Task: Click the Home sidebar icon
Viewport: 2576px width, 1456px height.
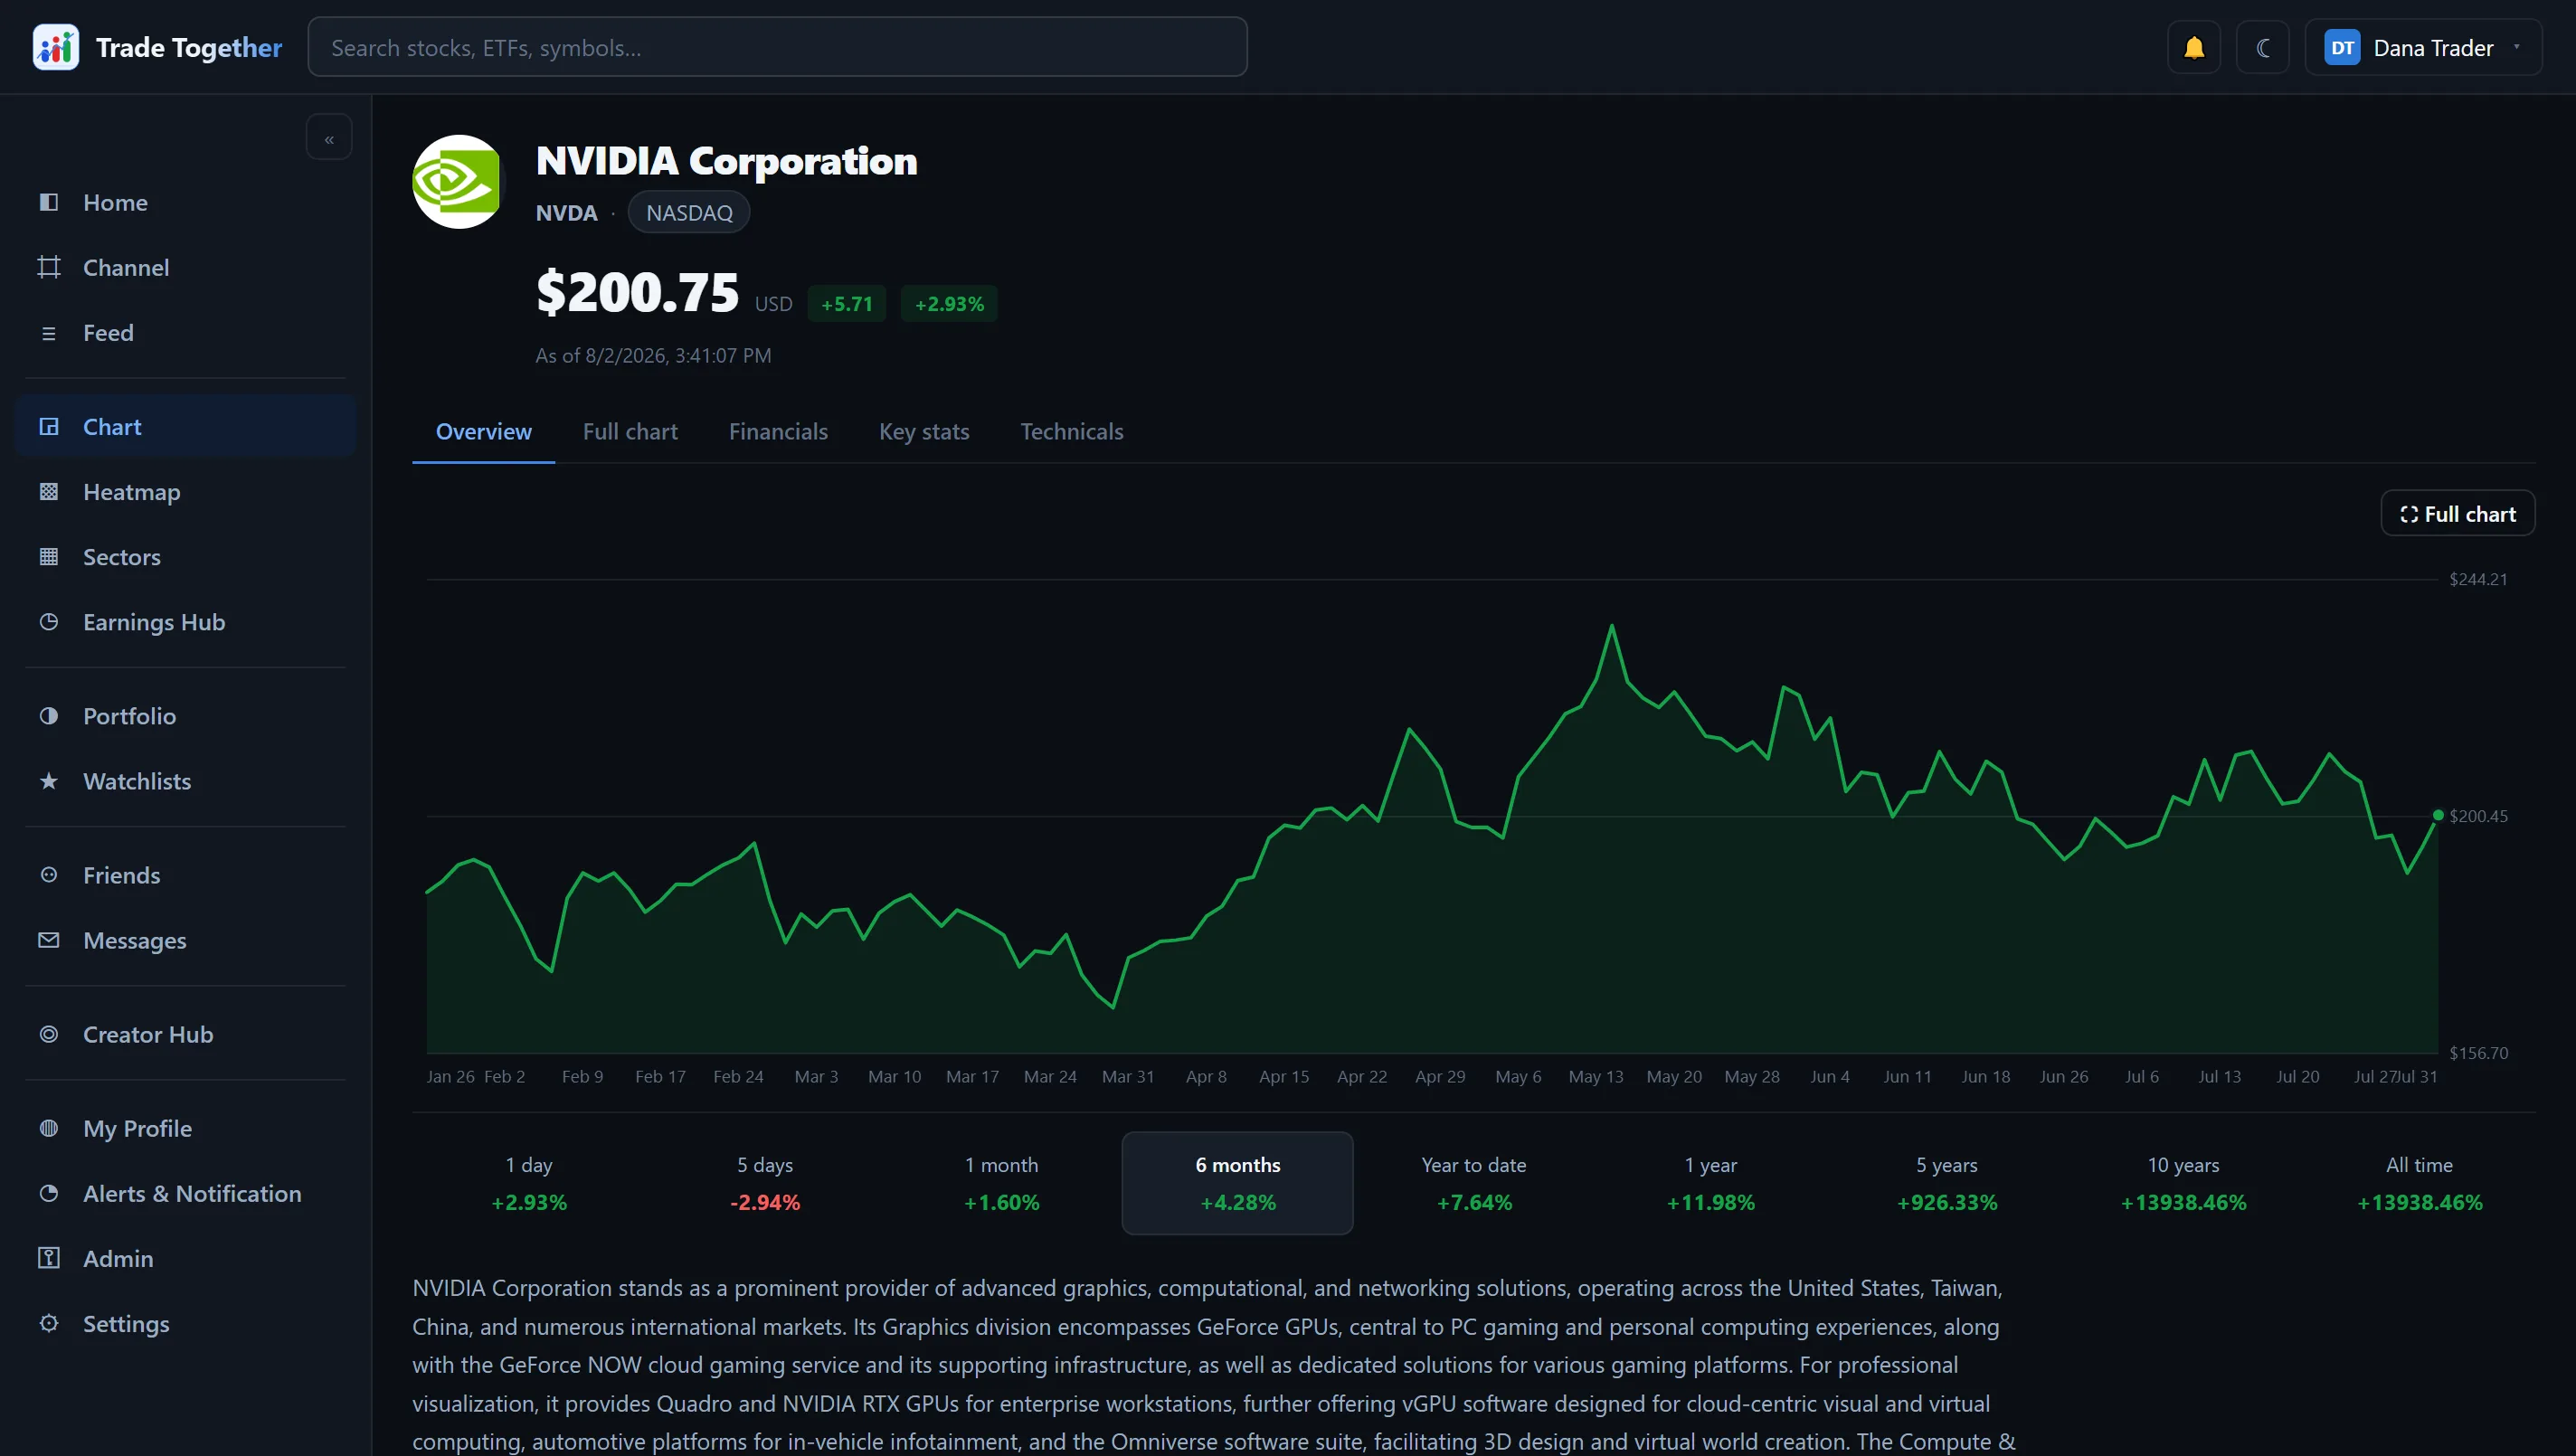Action: 48,202
